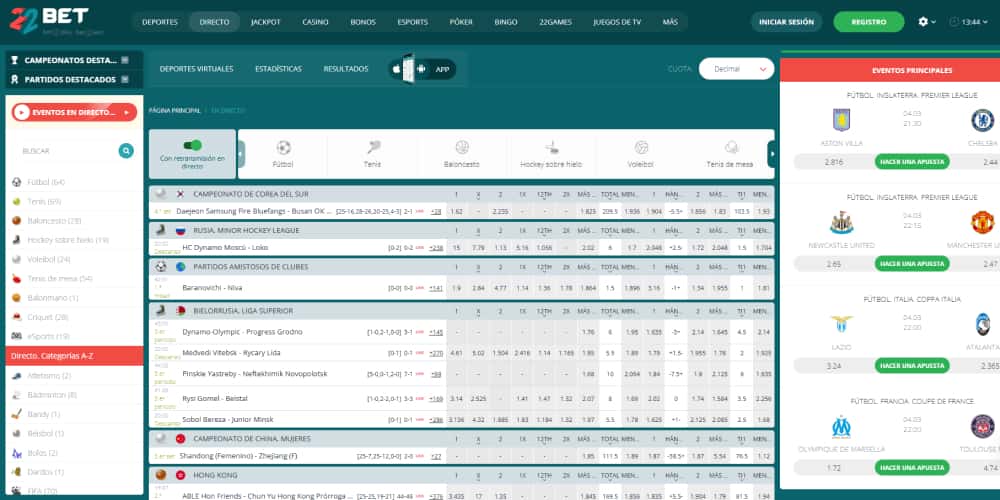Open Atletismo in A-Z list
The width and height of the screenshot is (1000, 500).
click(49, 376)
